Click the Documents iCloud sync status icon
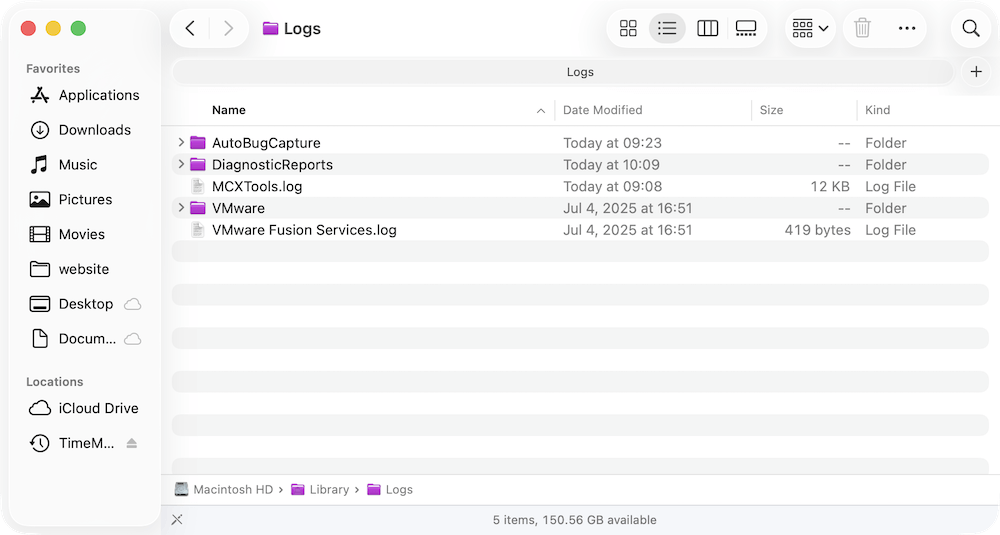 (x=132, y=339)
